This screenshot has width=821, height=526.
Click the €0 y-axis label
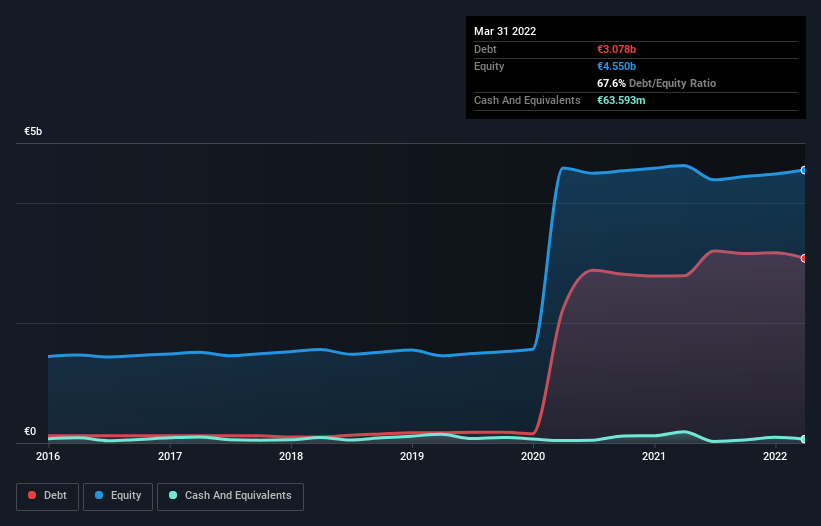30,431
